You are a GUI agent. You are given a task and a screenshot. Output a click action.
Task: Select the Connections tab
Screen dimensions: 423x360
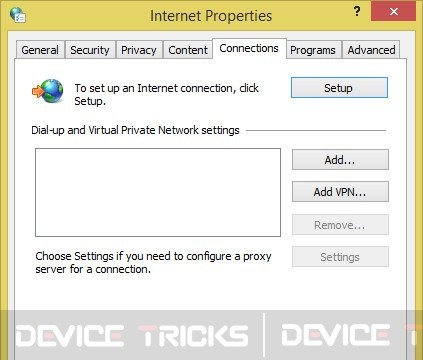(249, 49)
